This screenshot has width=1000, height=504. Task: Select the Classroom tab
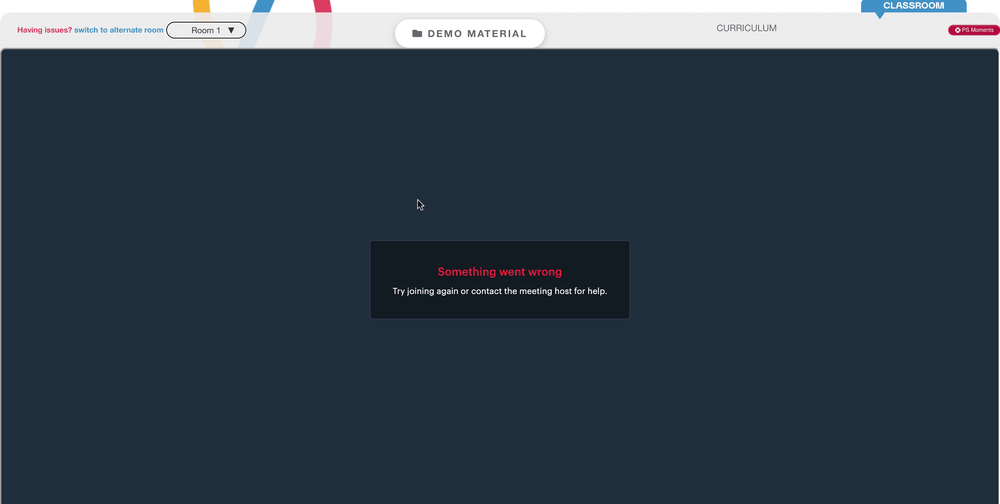[913, 6]
